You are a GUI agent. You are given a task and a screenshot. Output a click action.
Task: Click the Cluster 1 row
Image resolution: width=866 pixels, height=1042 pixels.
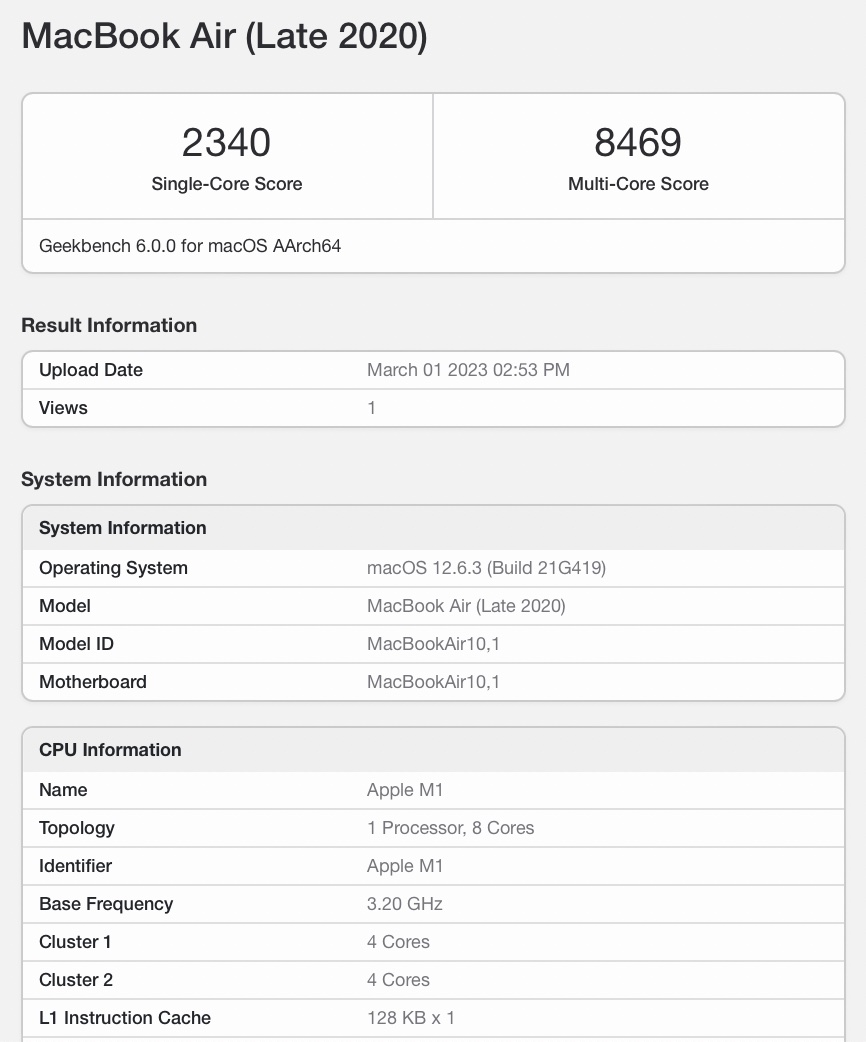click(x=432, y=942)
